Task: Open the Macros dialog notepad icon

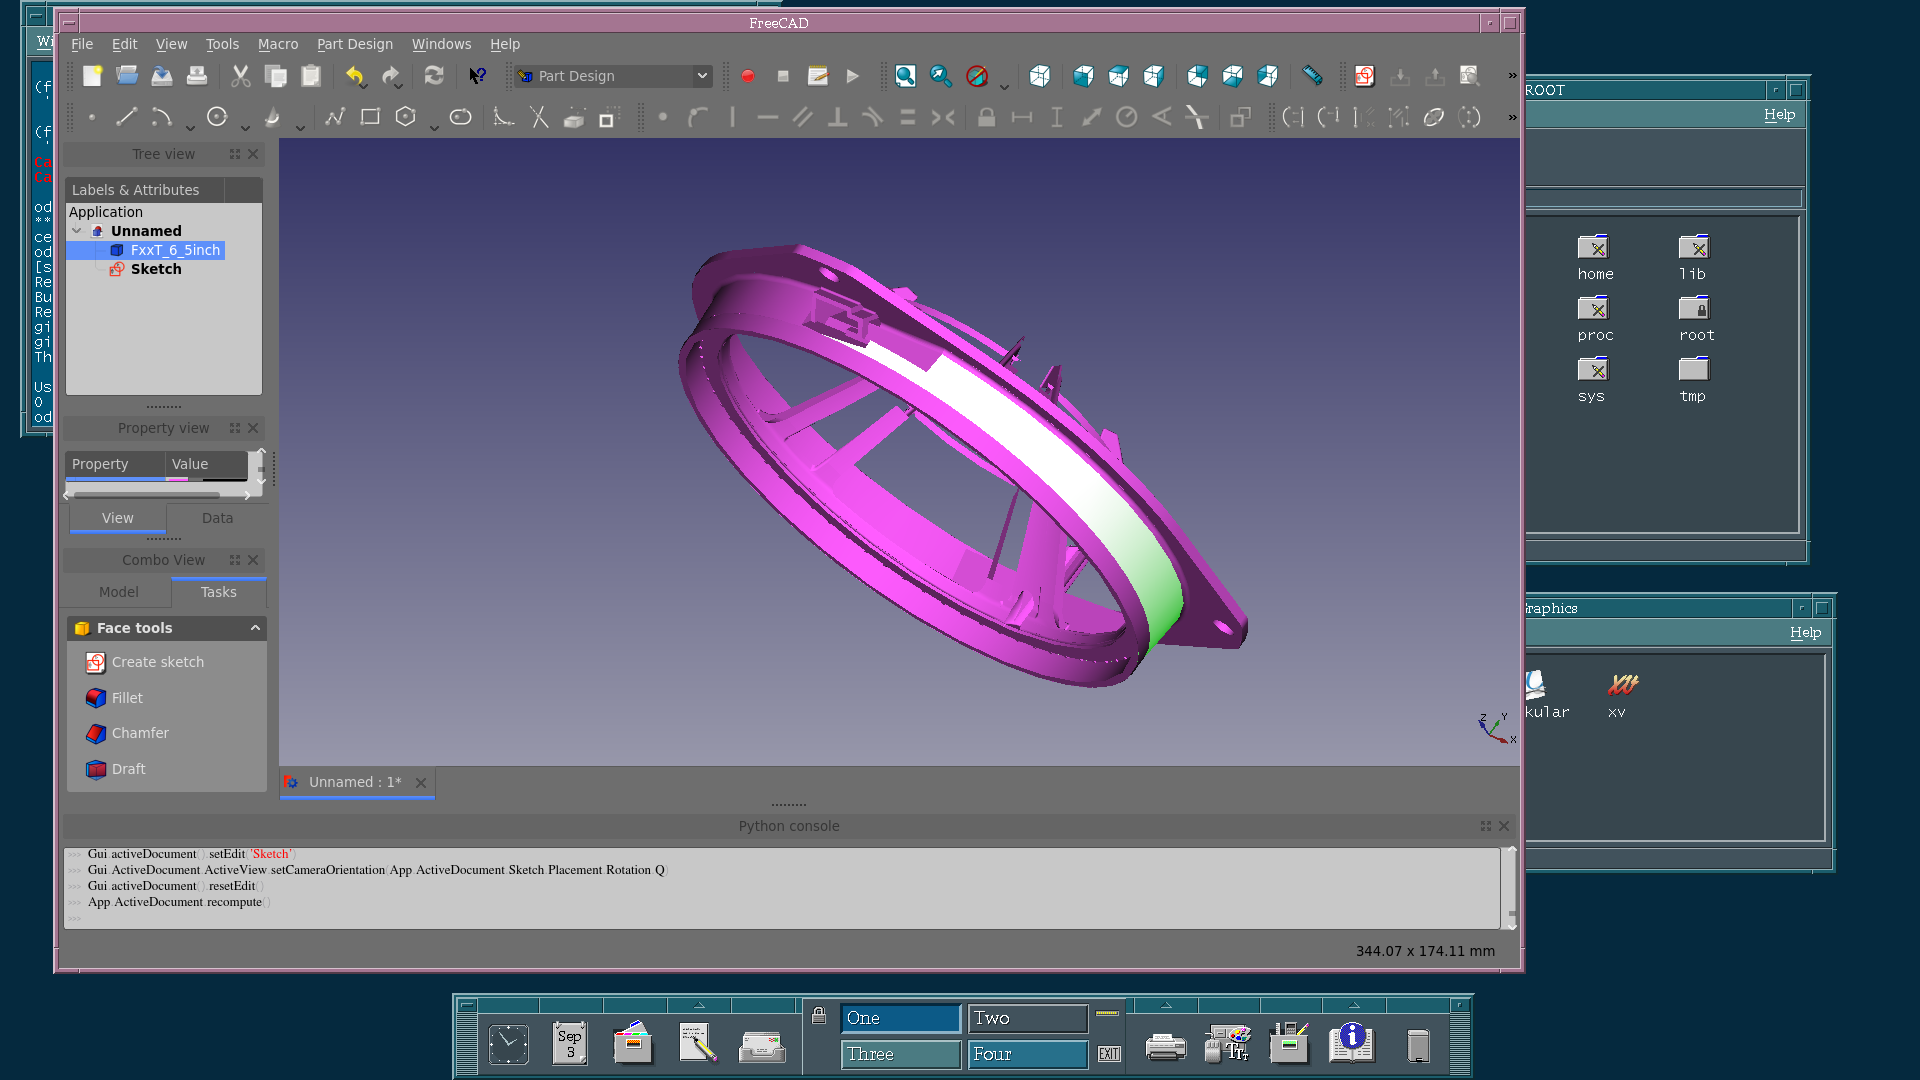Action: (818, 76)
